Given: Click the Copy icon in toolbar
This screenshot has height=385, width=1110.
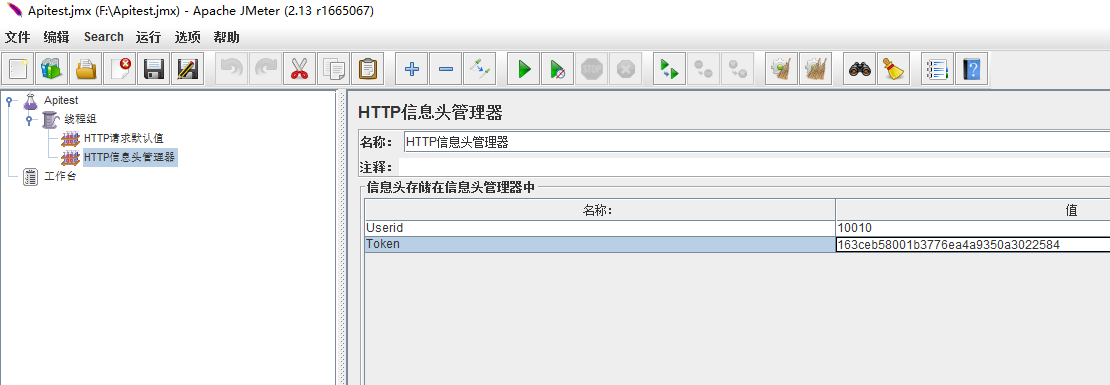Looking at the screenshot, I should (x=334, y=69).
